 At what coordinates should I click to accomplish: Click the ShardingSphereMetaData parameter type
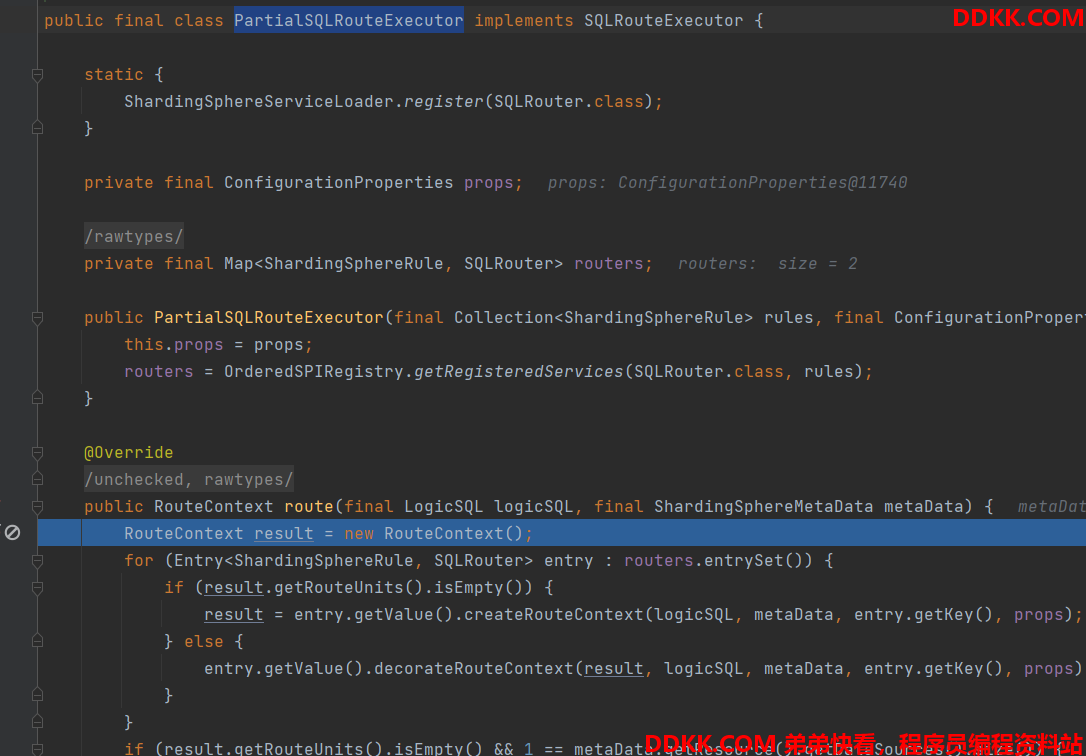(764, 507)
